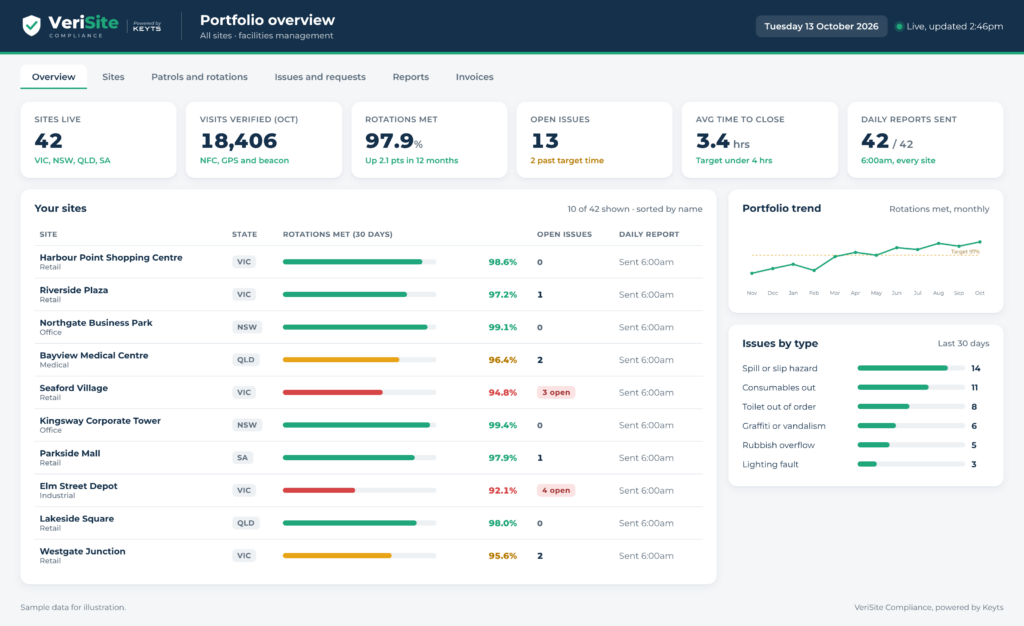Click the QLD state tag for Bayview Medical Centre
The image size is (1024, 626).
tap(246, 360)
